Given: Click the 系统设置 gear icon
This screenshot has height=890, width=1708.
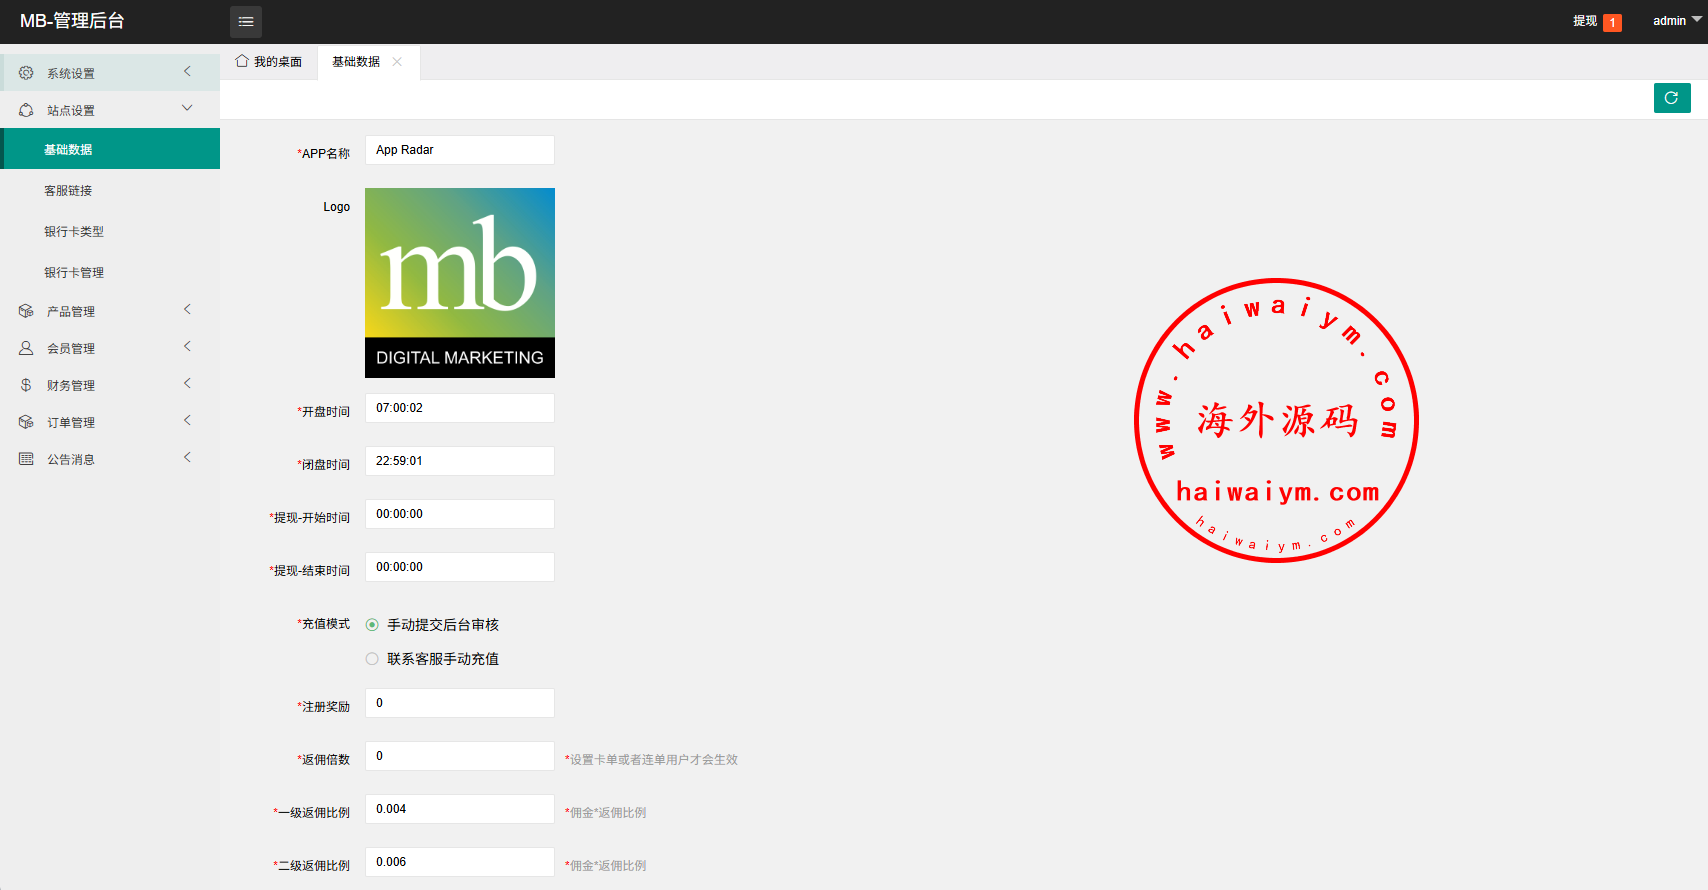Looking at the screenshot, I should pyautogui.click(x=26, y=73).
